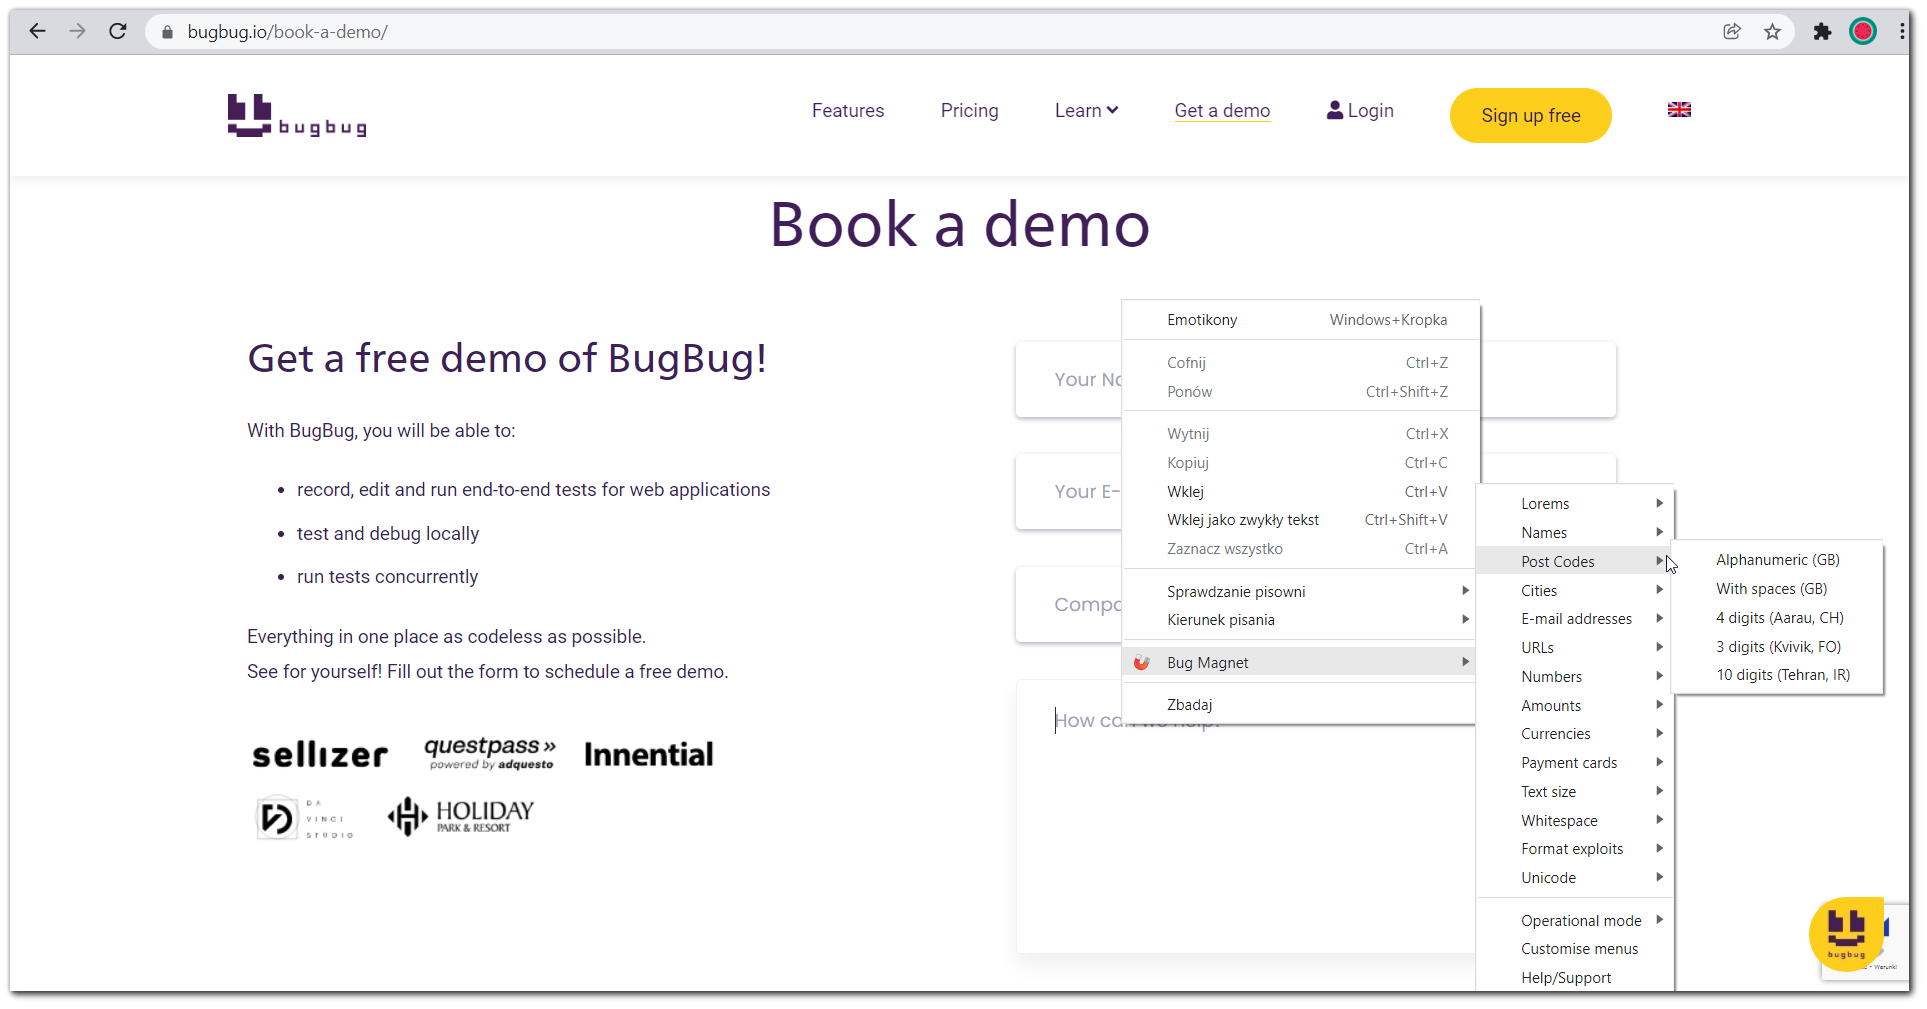Expand the Whitespace submenu
The width and height of the screenshot is (1927, 1009).
point(1575,821)
